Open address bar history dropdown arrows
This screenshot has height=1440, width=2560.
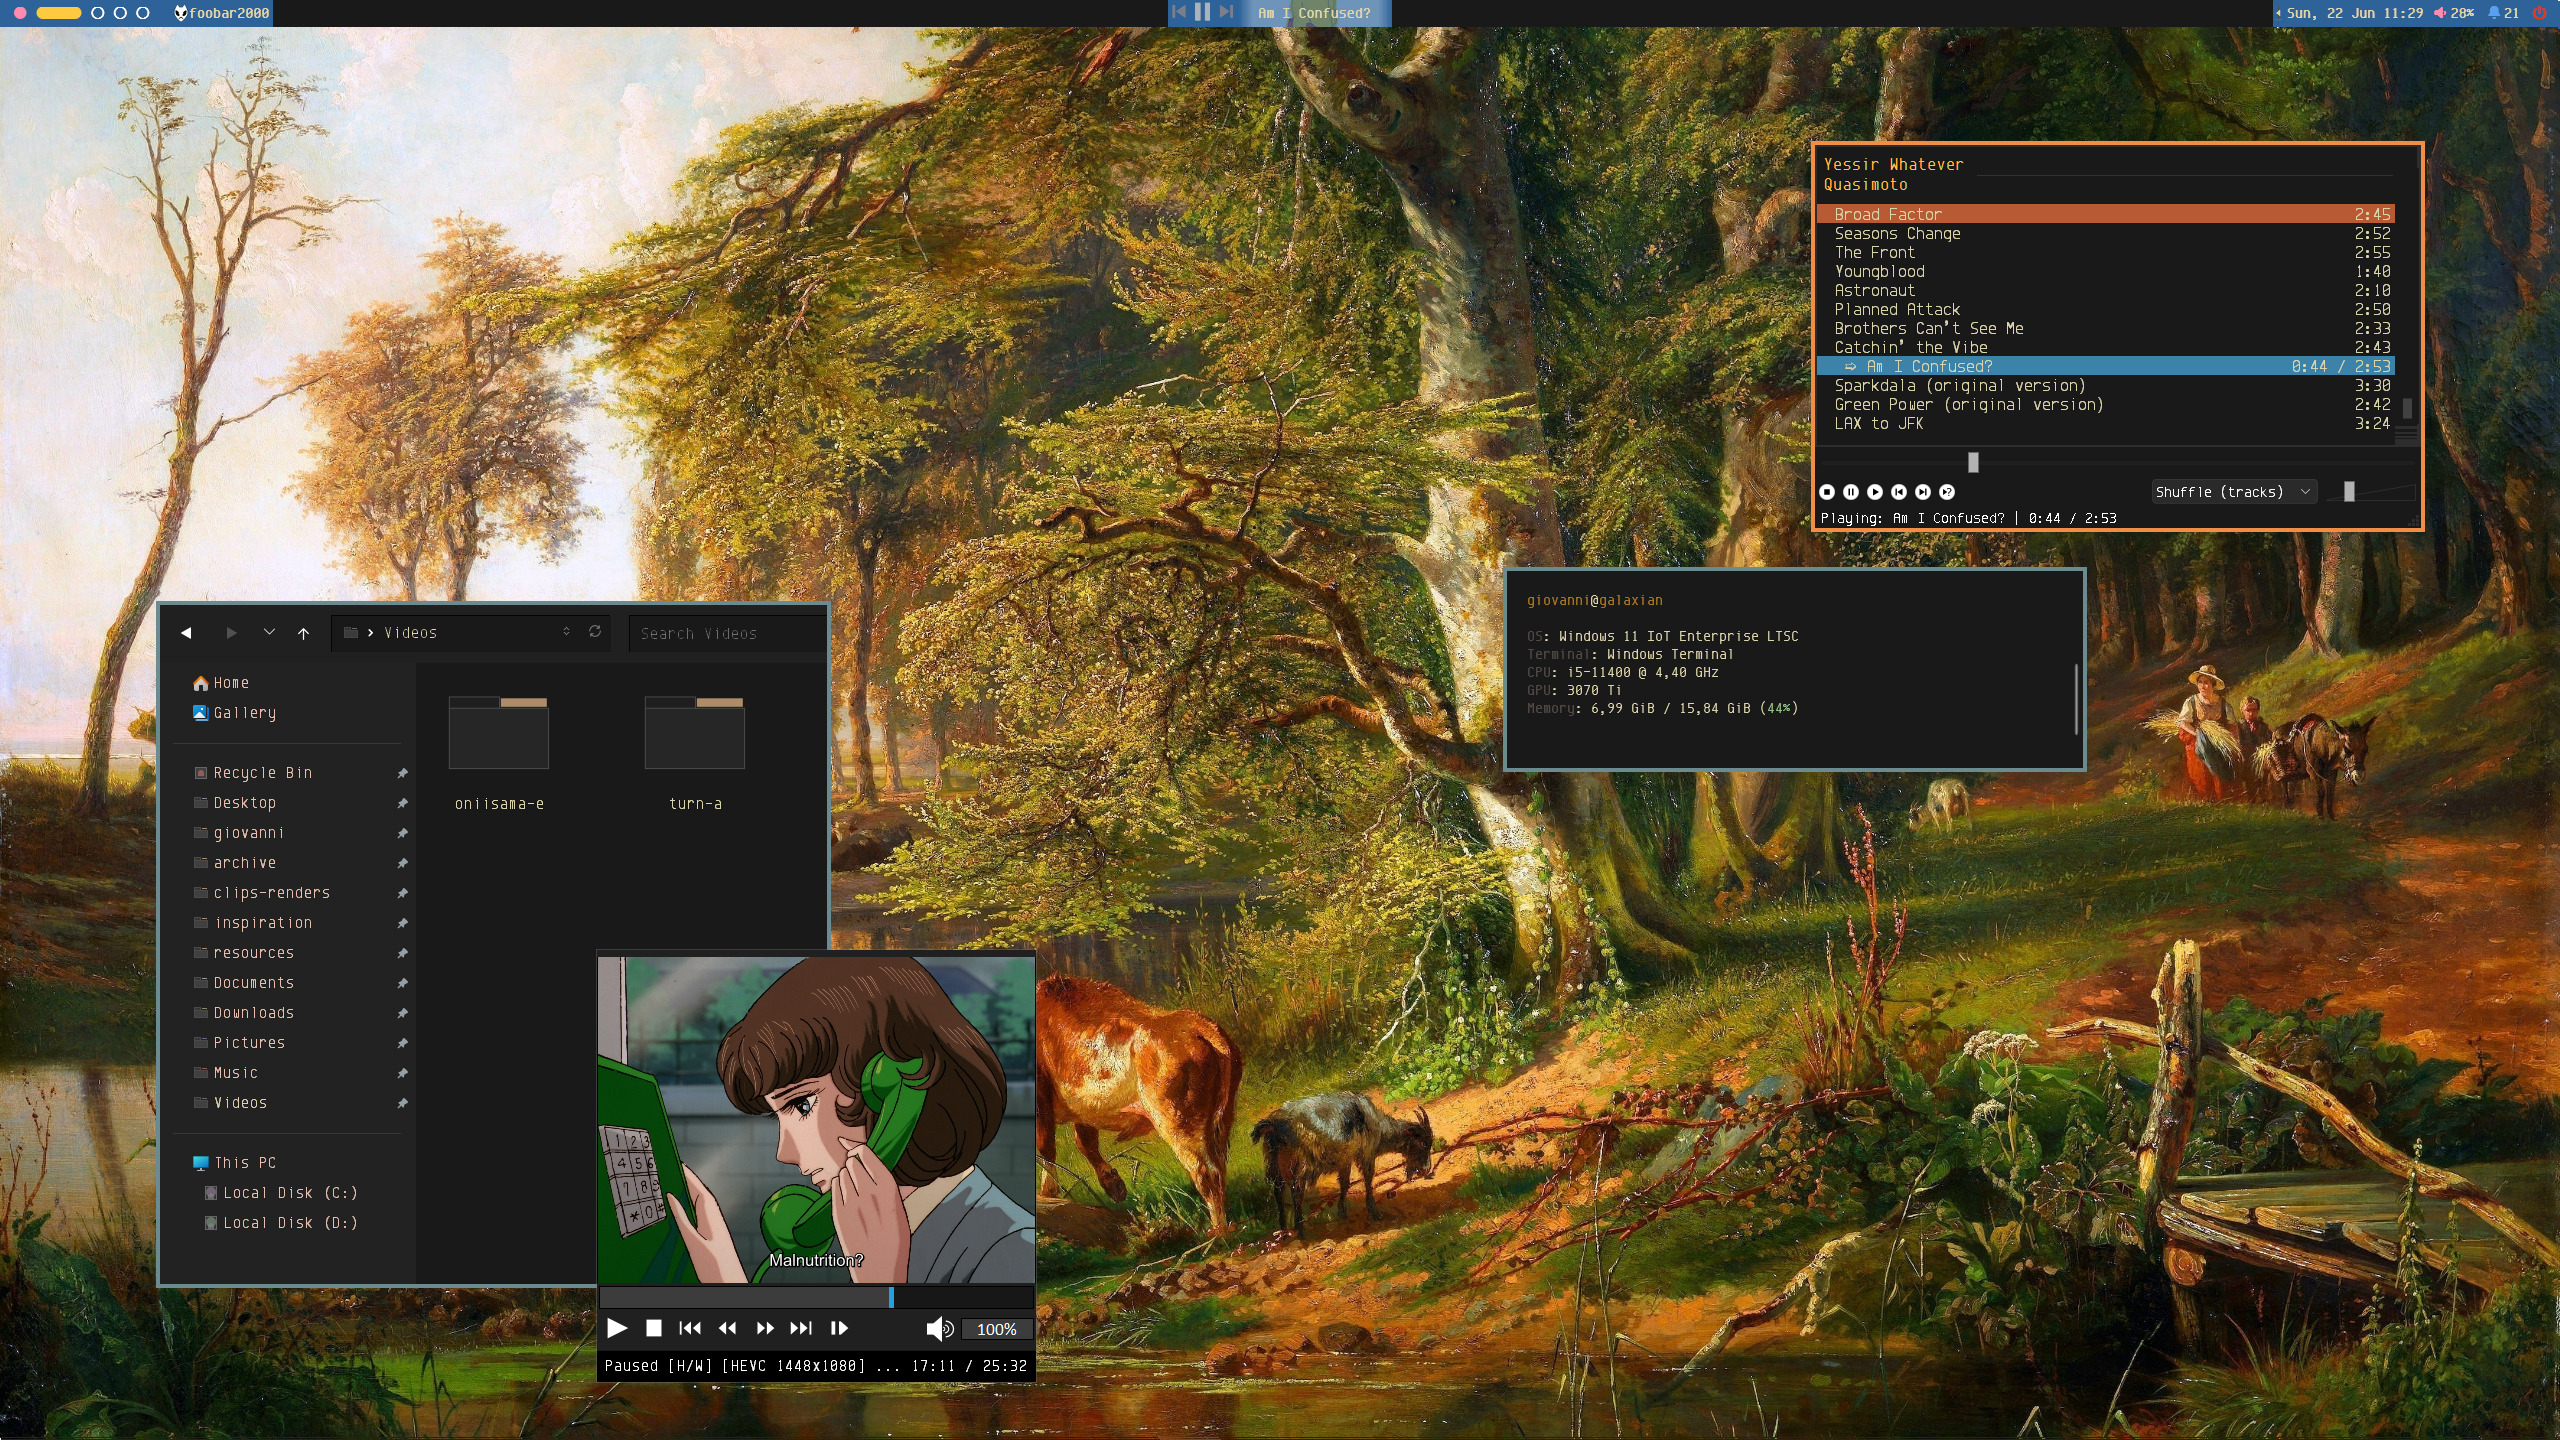point(566,632)
